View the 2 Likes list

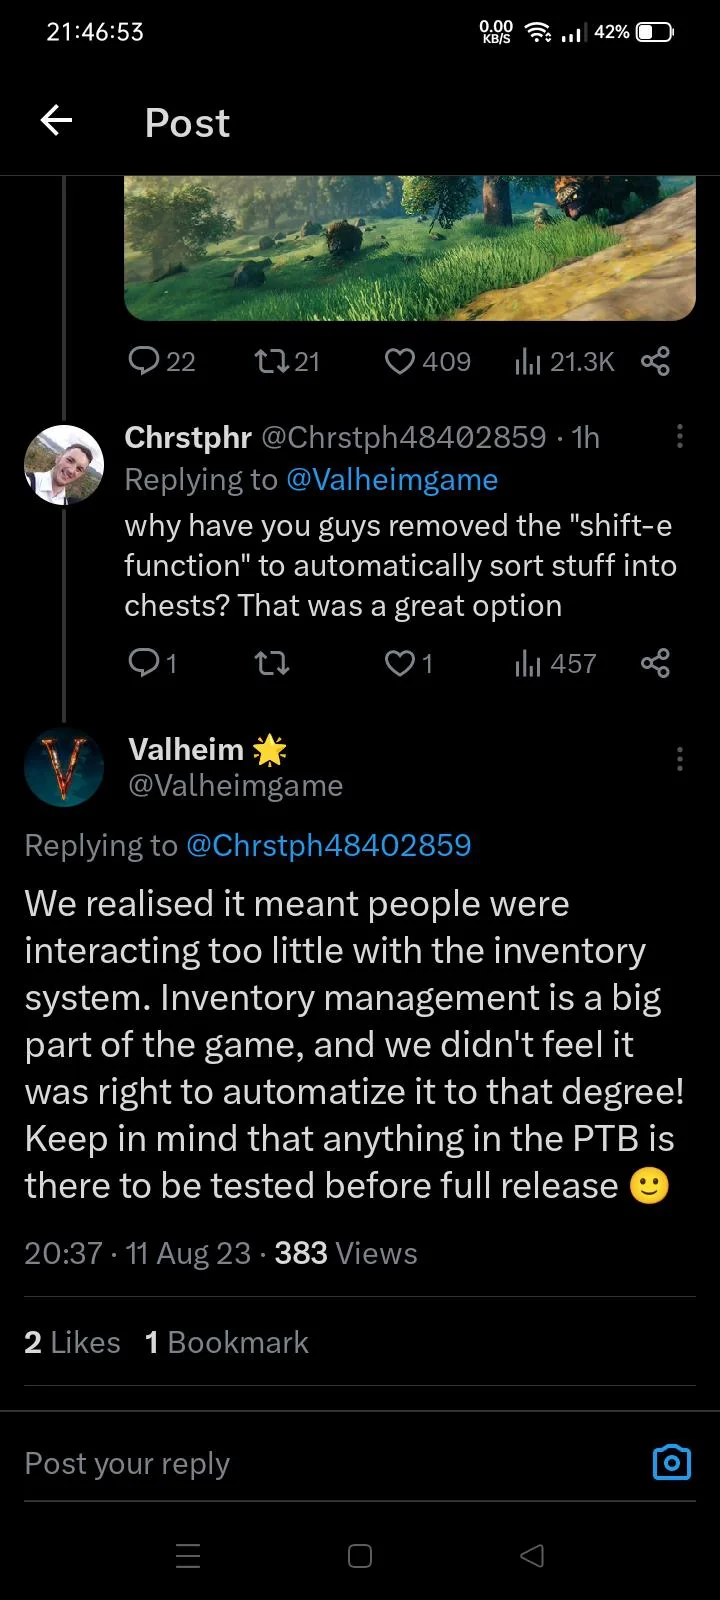coord(72,1342)
